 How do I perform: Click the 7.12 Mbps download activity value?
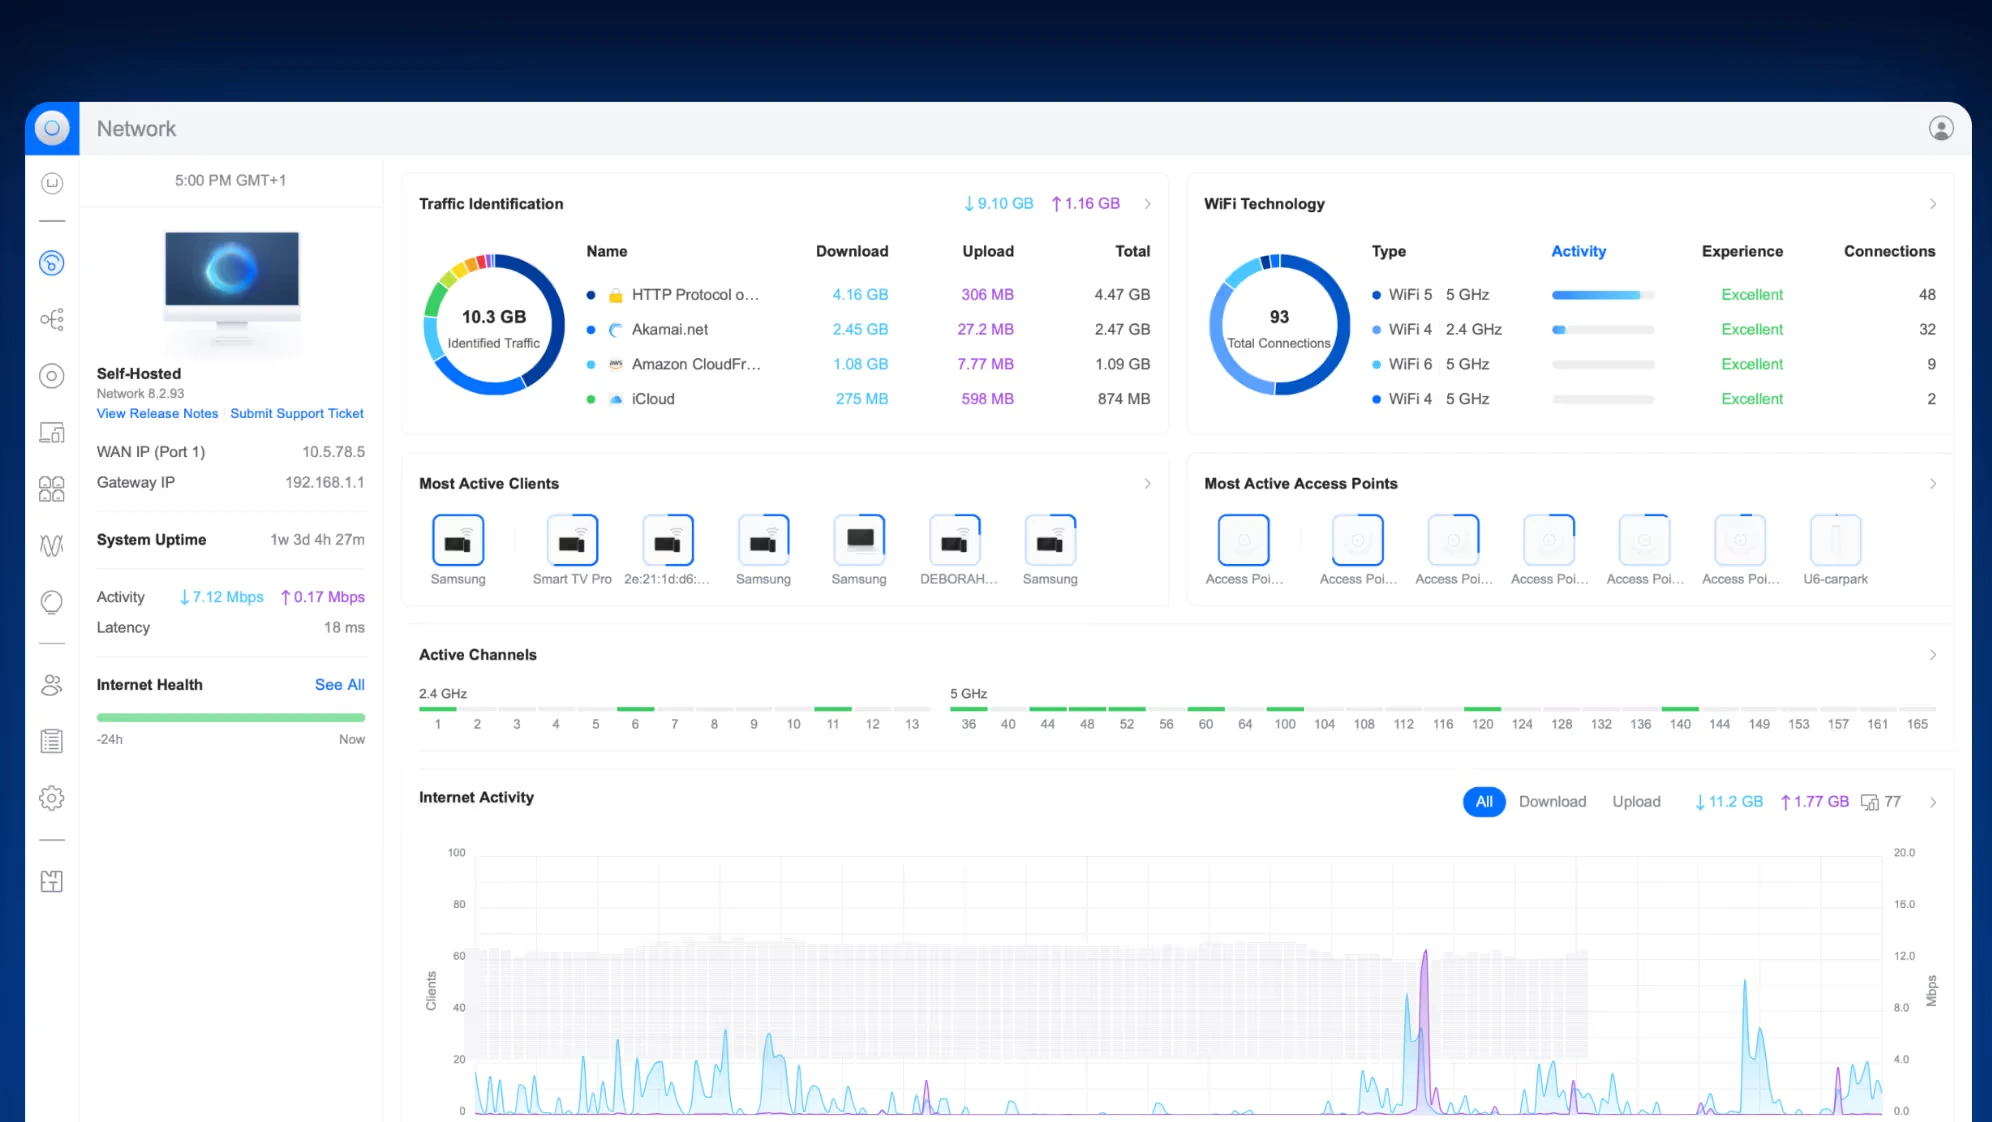[x=221, y=597]
